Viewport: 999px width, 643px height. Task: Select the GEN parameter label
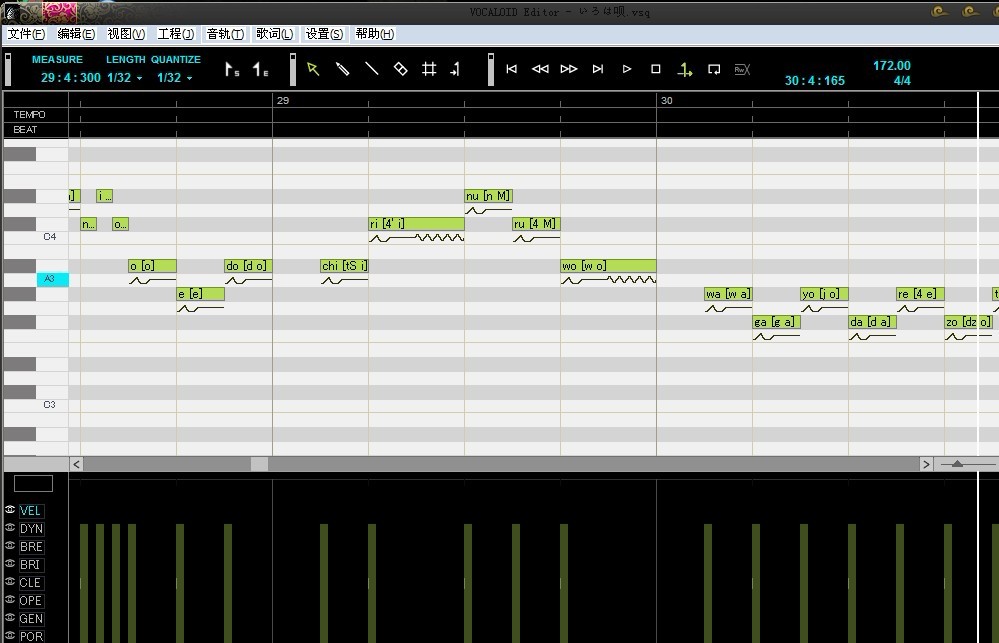pyautogui.click(x=31, y=618)
